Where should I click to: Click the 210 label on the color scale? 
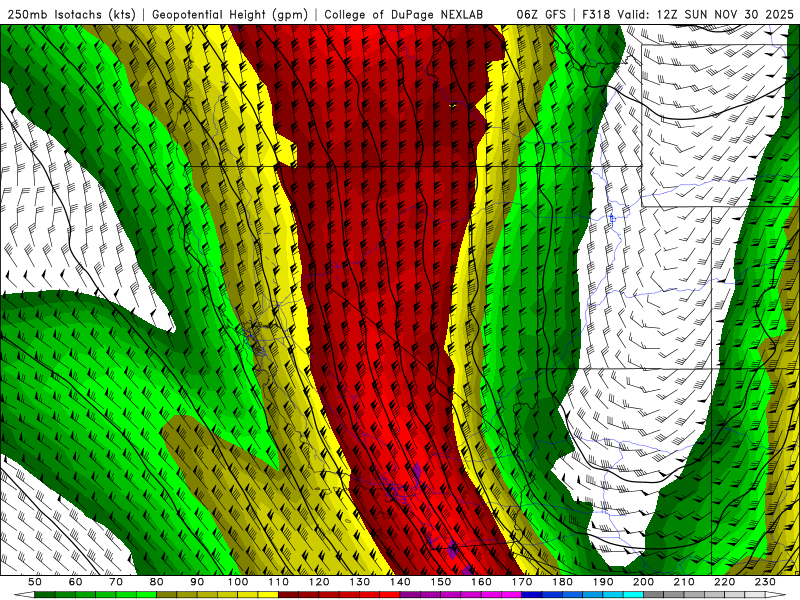(x=684, y=582)
